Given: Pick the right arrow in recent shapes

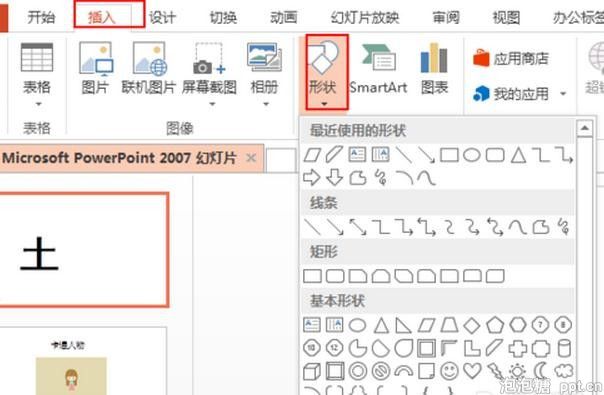Looking at the screenshot, I should tap(312, 178).
